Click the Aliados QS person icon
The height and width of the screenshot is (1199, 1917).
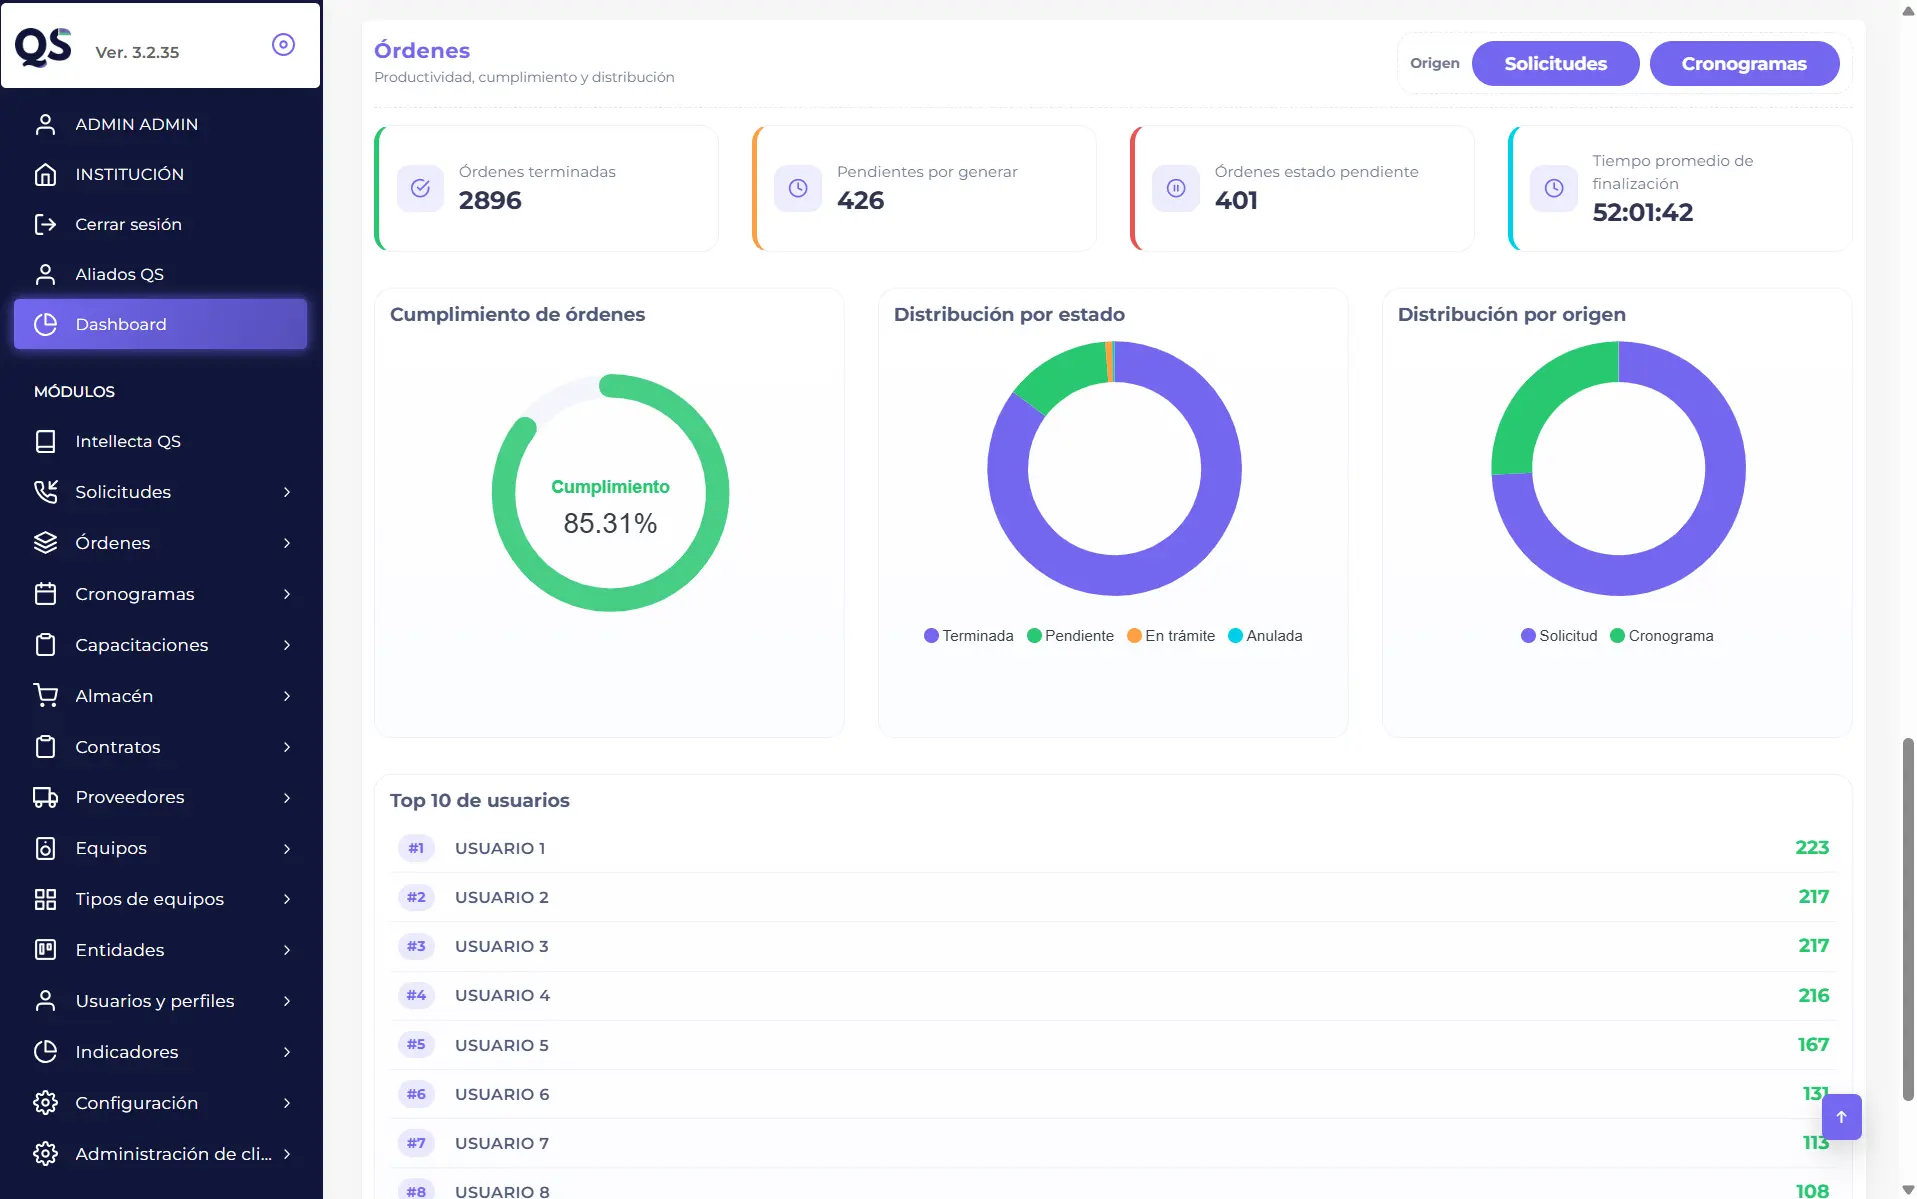coord(45,274)
